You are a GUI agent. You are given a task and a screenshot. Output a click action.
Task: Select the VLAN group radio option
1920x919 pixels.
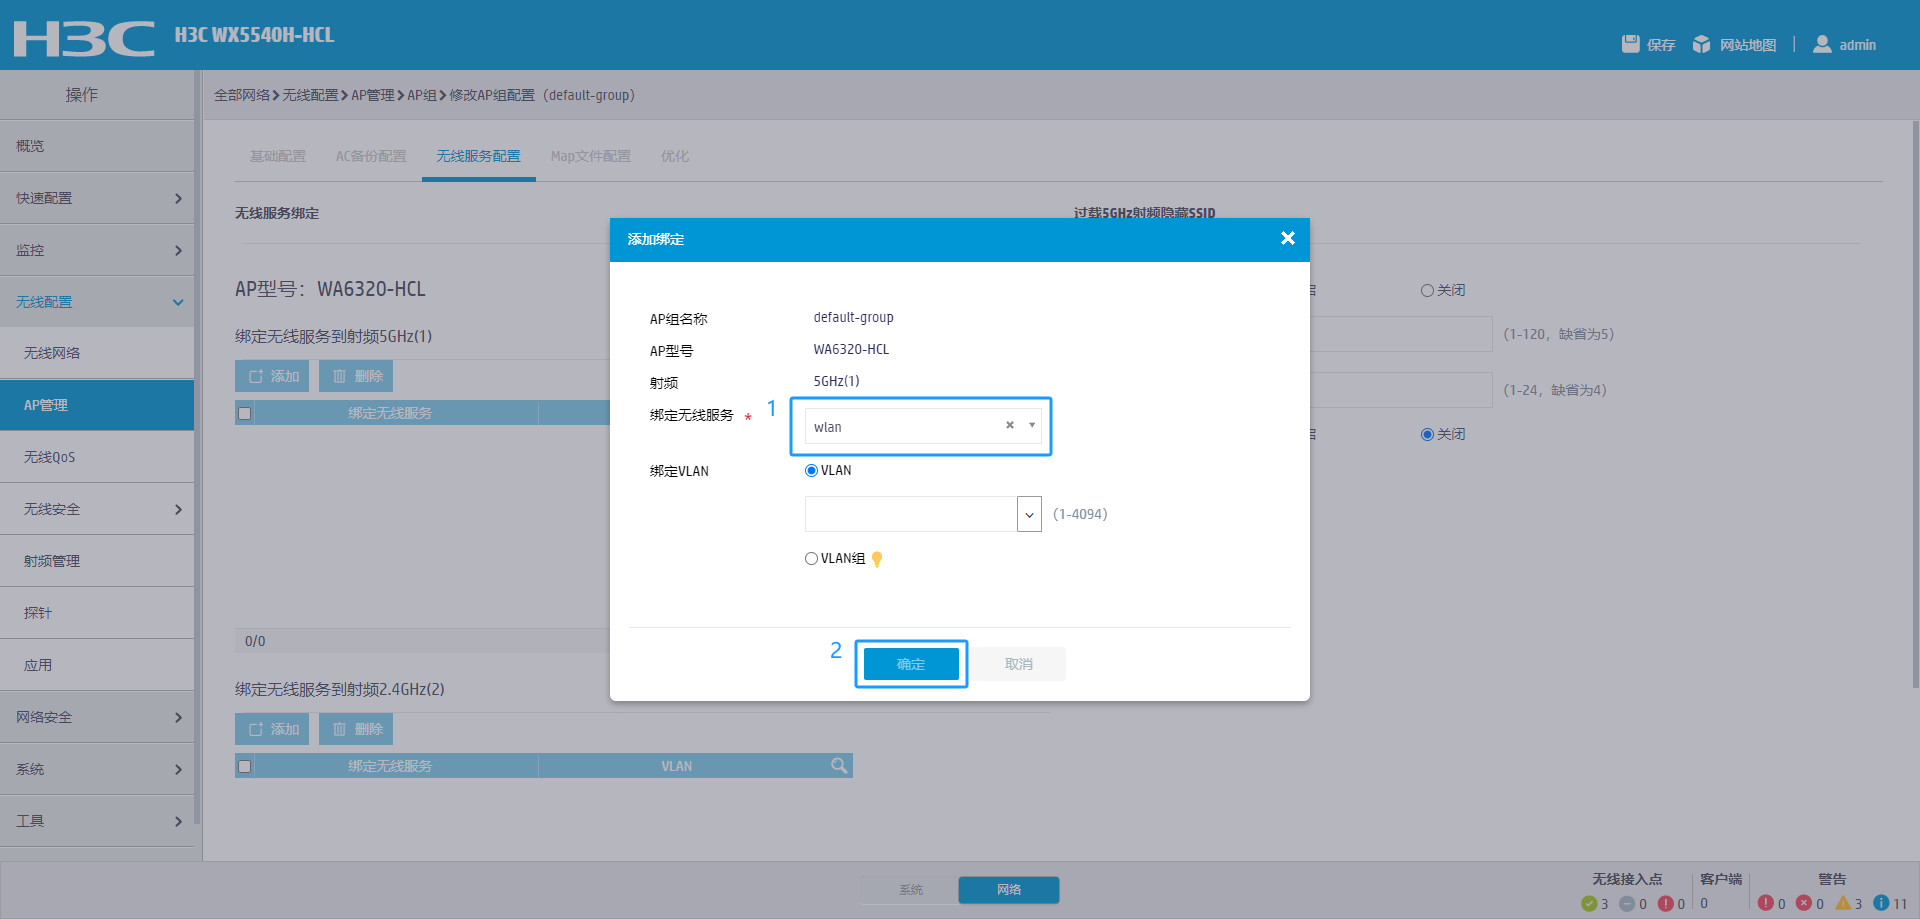(x=811, y=559)
